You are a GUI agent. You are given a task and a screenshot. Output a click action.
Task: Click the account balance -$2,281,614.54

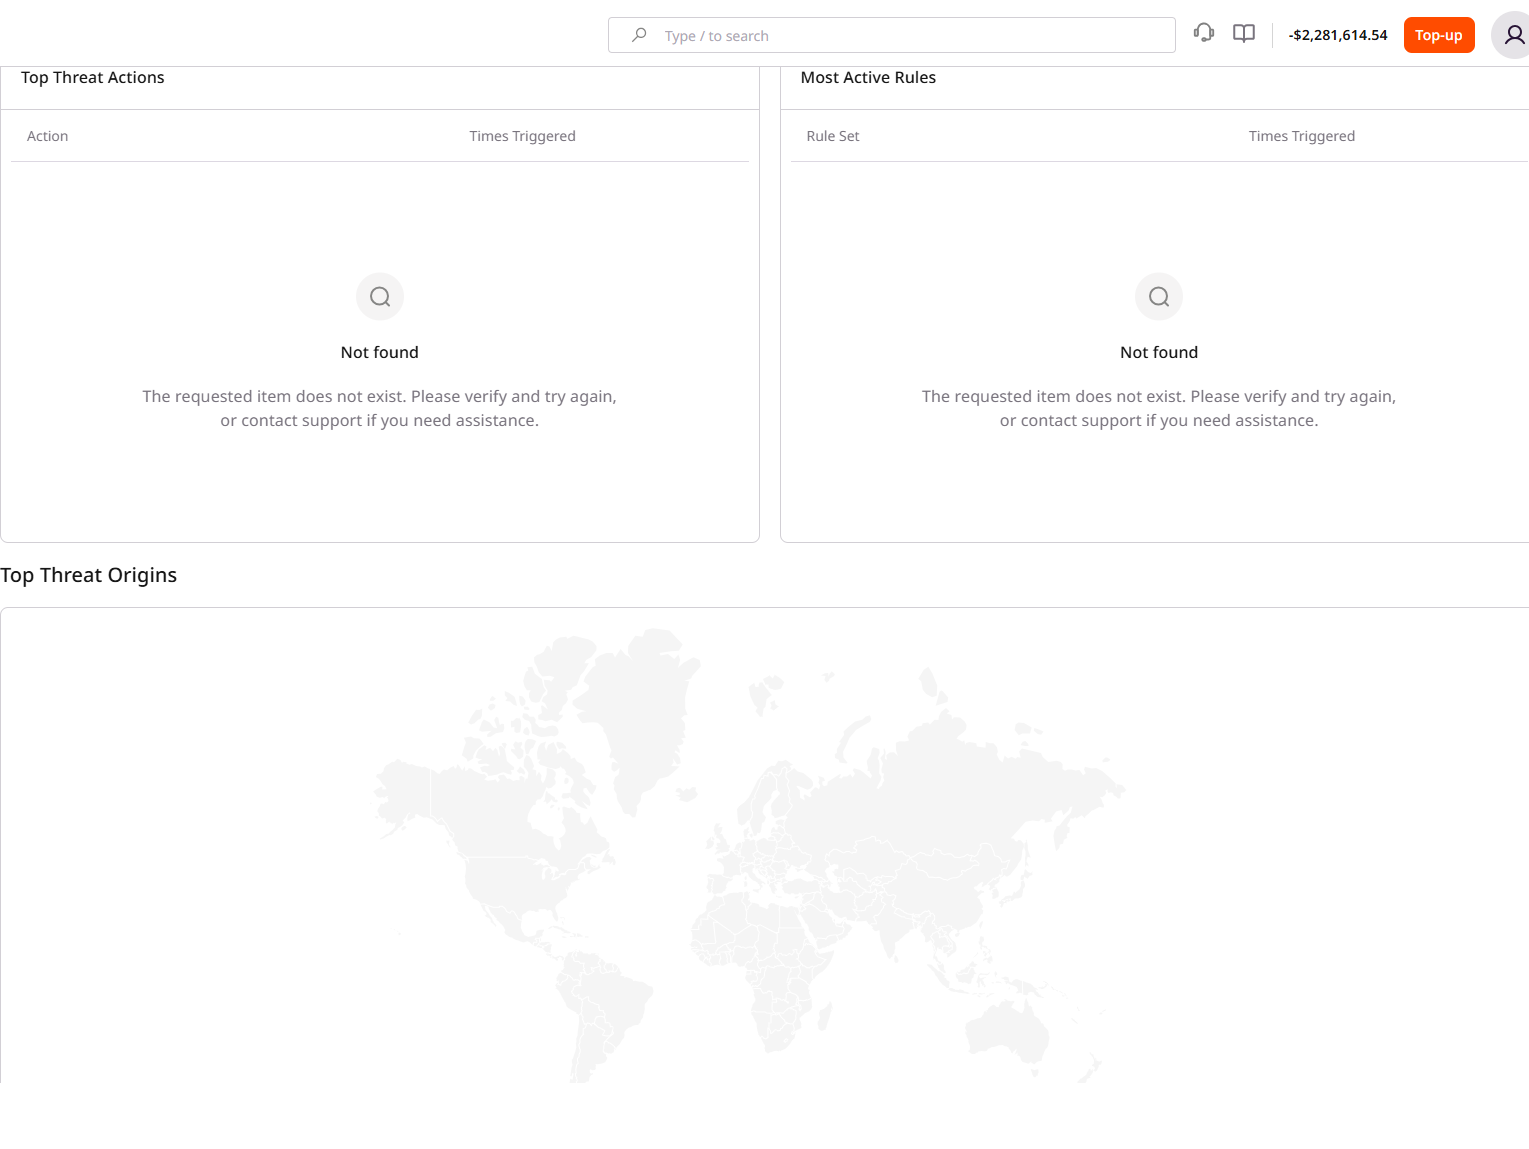pos(1338,35)
